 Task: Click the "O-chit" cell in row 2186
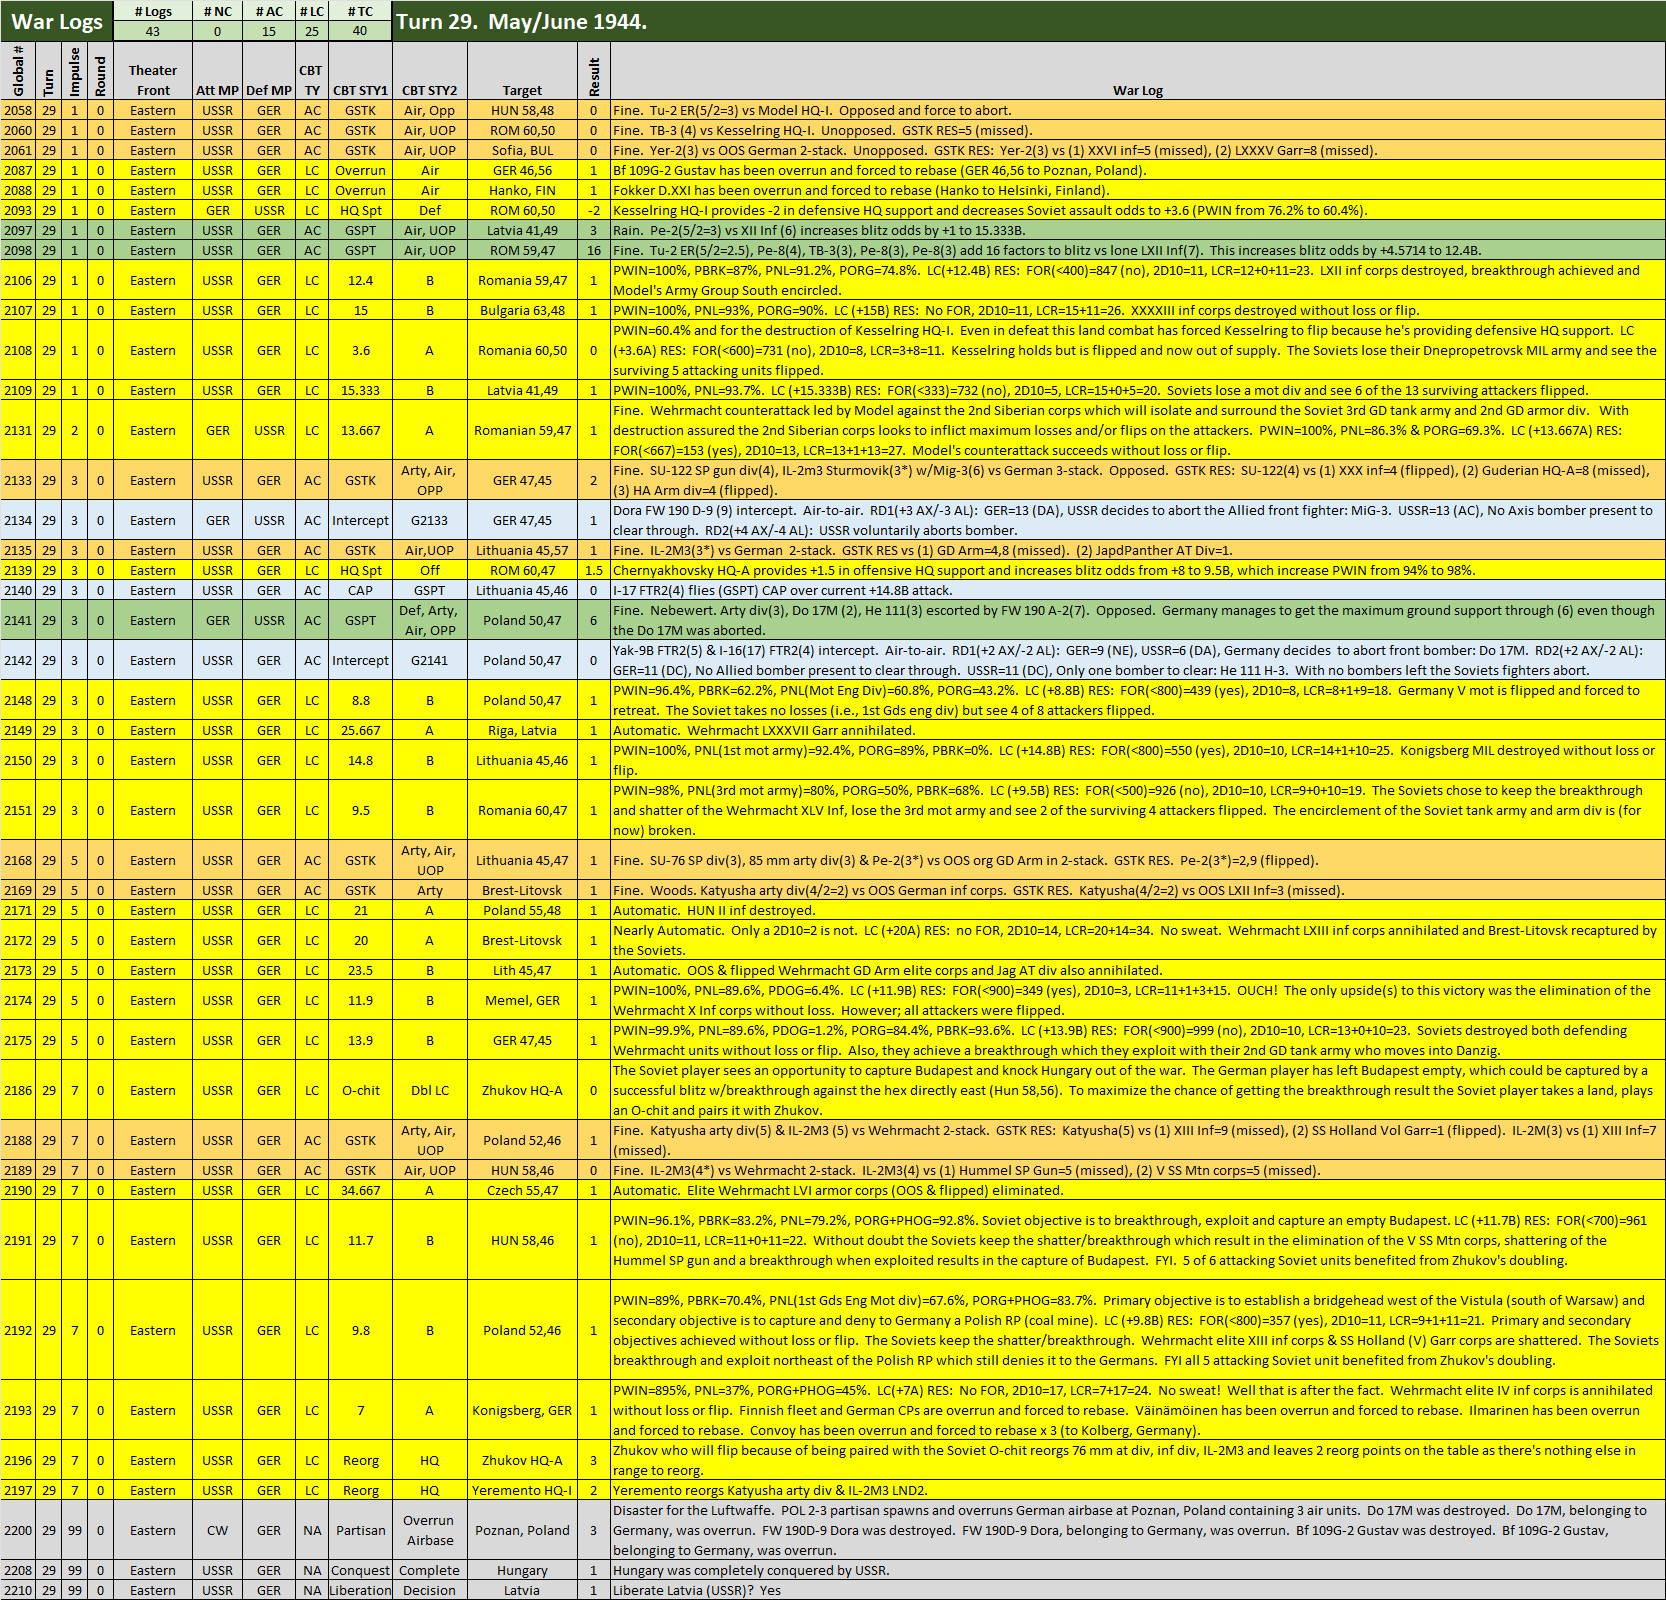coord(360,1090)
